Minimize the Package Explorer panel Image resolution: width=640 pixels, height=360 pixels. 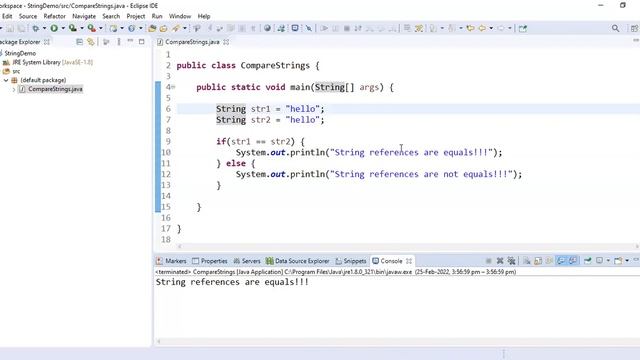[130, 41]
